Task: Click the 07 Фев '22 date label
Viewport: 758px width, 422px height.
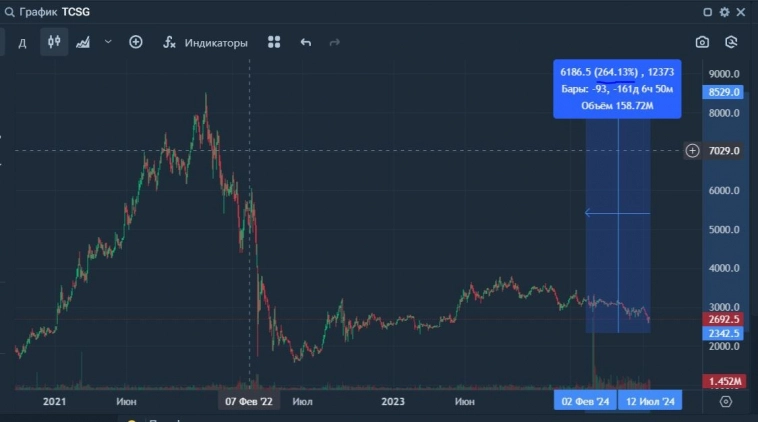Action: (248, 402)
